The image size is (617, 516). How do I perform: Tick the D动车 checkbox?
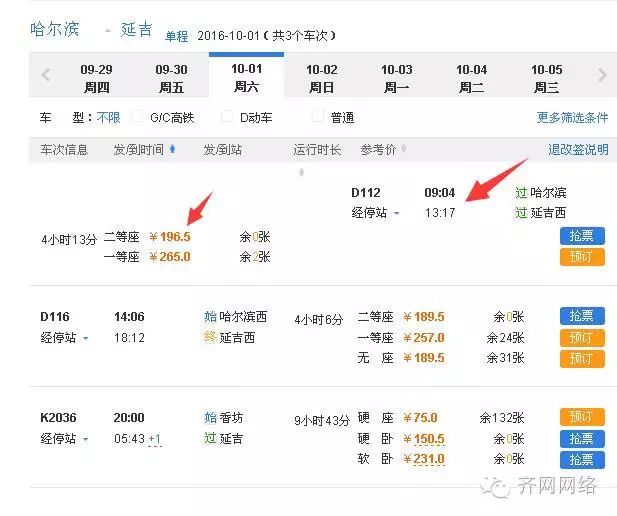pos(227,117)
